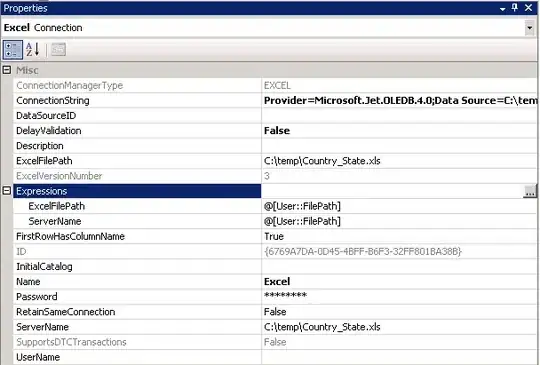The height and width of the screenshot is (365, 540).
Task: Click the Name value Excel
Action: 277,282
